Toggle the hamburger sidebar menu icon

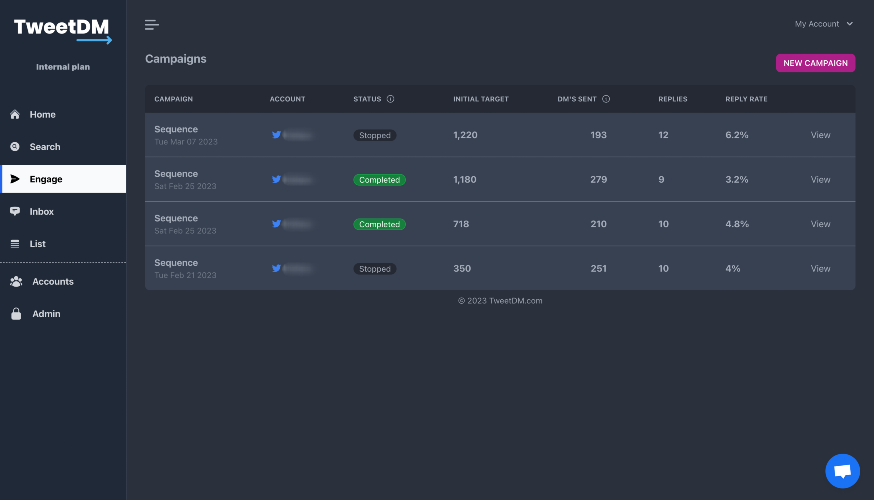click(152, 25)
